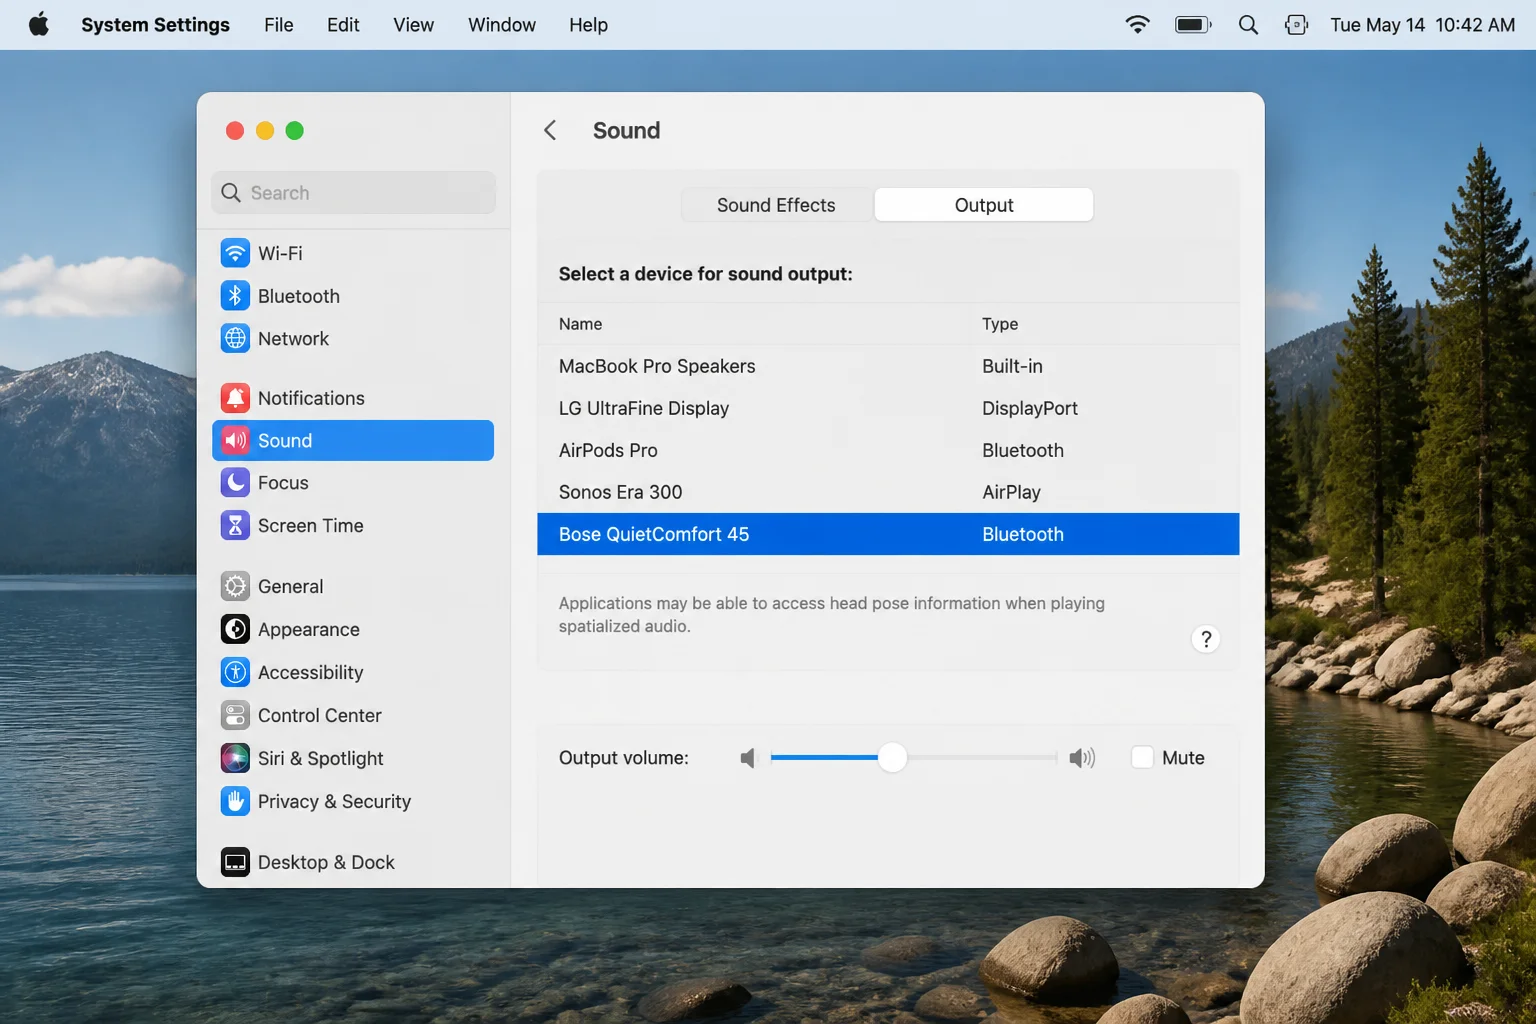The height and width of the screenshot is (1024, 1536).
Task: Open the General gear icon
Action: tap(235, 586)
